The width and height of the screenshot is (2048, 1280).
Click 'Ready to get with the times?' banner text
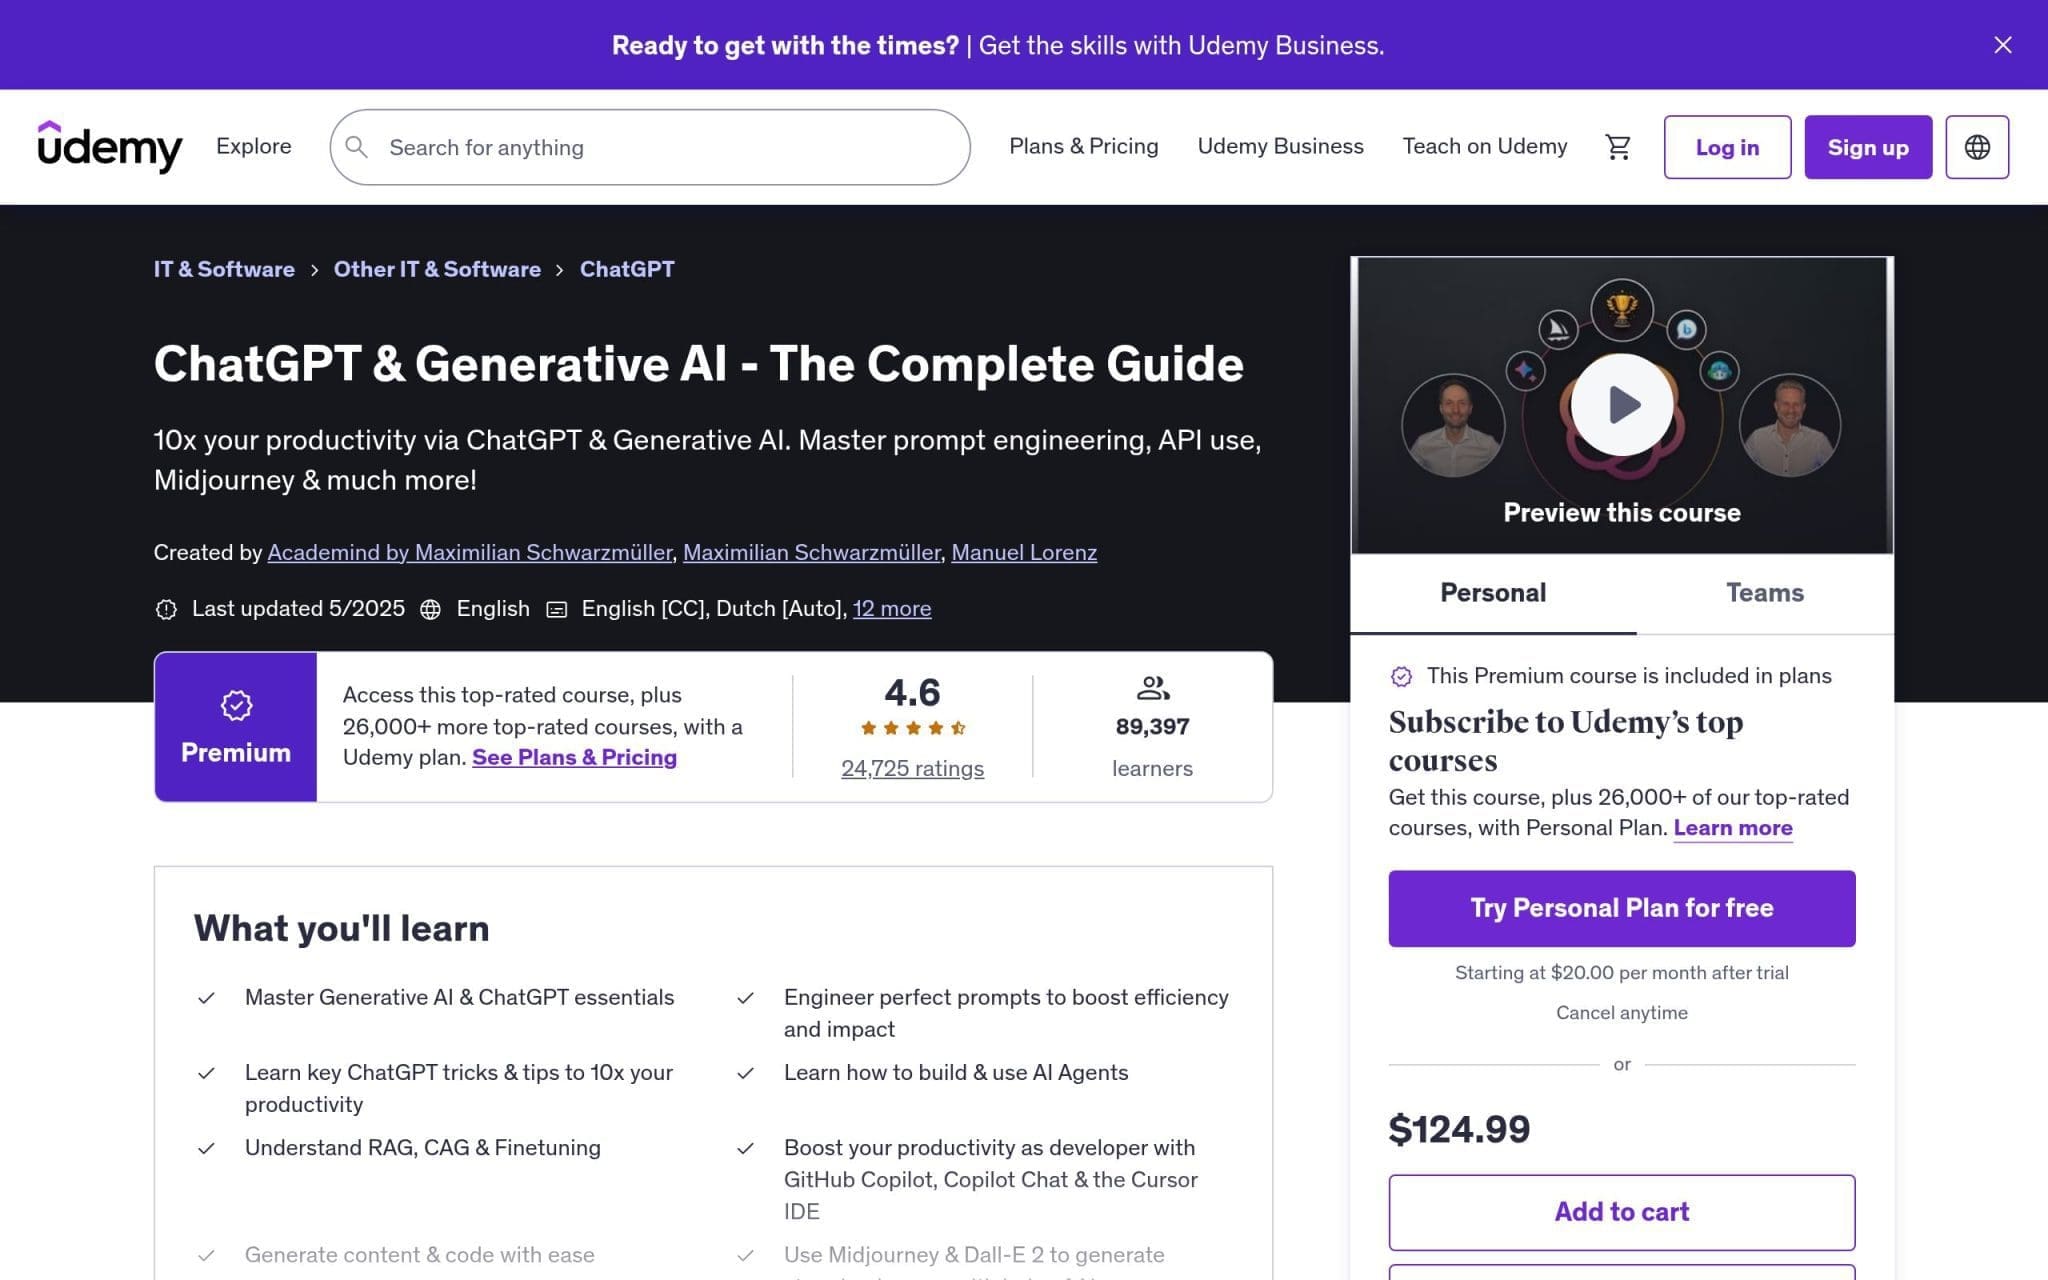(x=785, y=45)
